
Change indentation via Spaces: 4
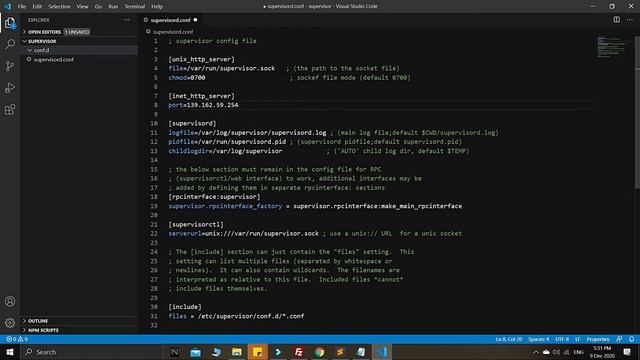click(539, 339)
